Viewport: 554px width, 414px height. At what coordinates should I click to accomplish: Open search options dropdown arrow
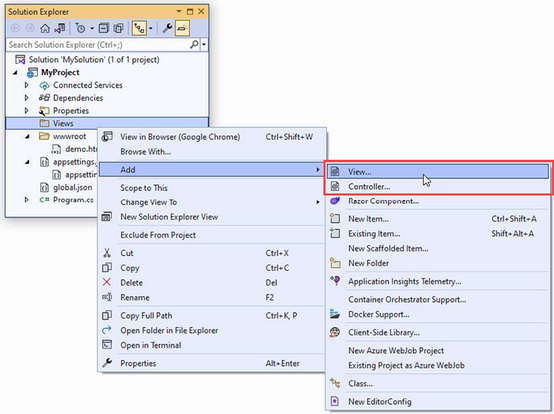(x=204, y=45)
